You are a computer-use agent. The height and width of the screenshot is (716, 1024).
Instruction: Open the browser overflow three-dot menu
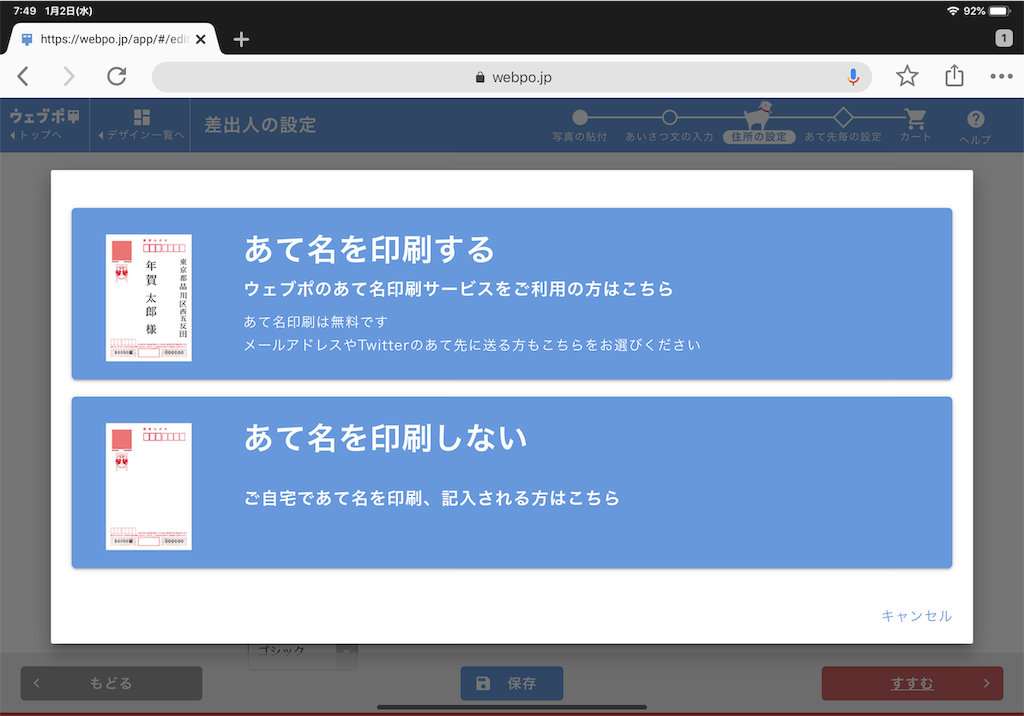(x=999, y=75)
